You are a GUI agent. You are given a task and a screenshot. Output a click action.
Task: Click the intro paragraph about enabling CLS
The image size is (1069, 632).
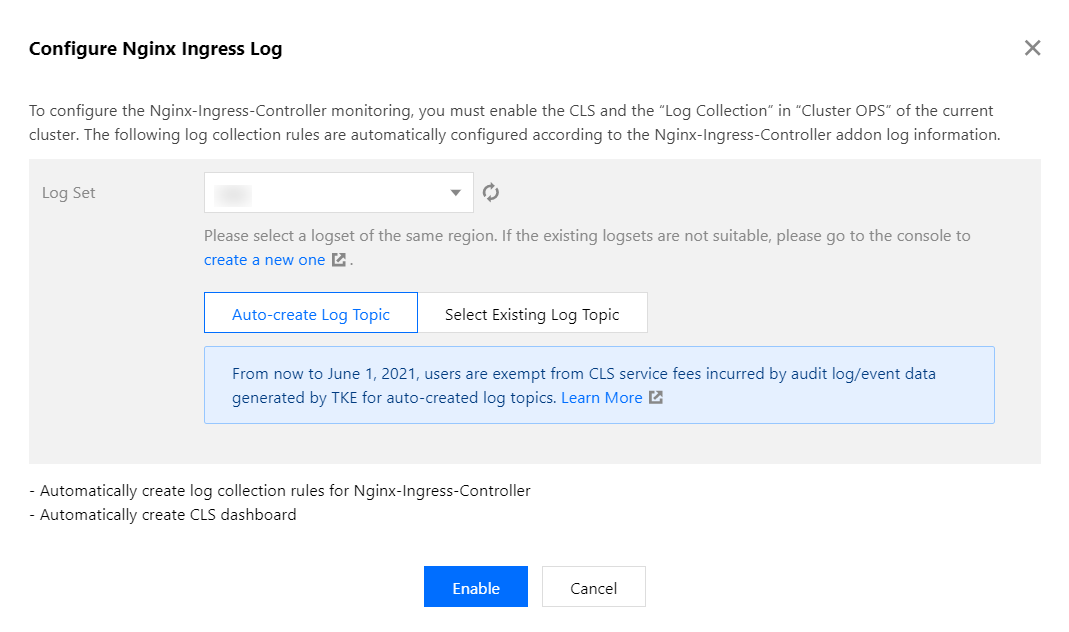point(514,123)
